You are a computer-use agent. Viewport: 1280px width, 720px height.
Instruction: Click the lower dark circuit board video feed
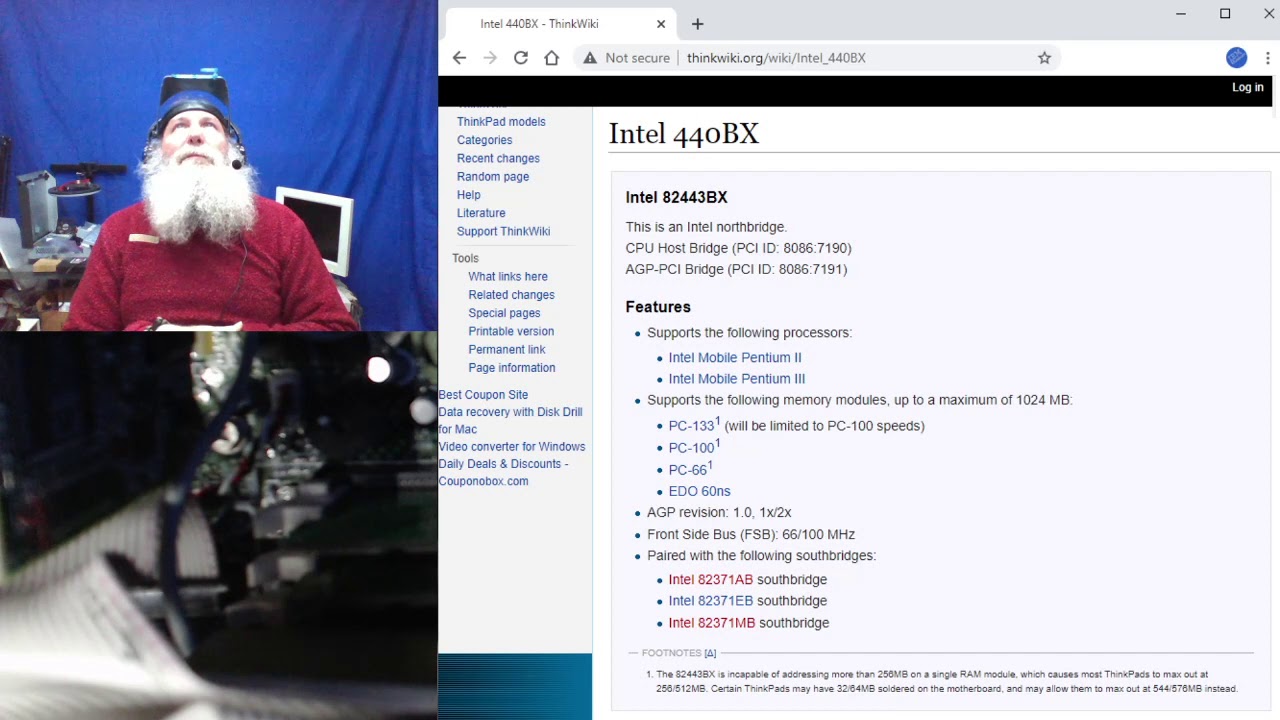click(218, 526)
